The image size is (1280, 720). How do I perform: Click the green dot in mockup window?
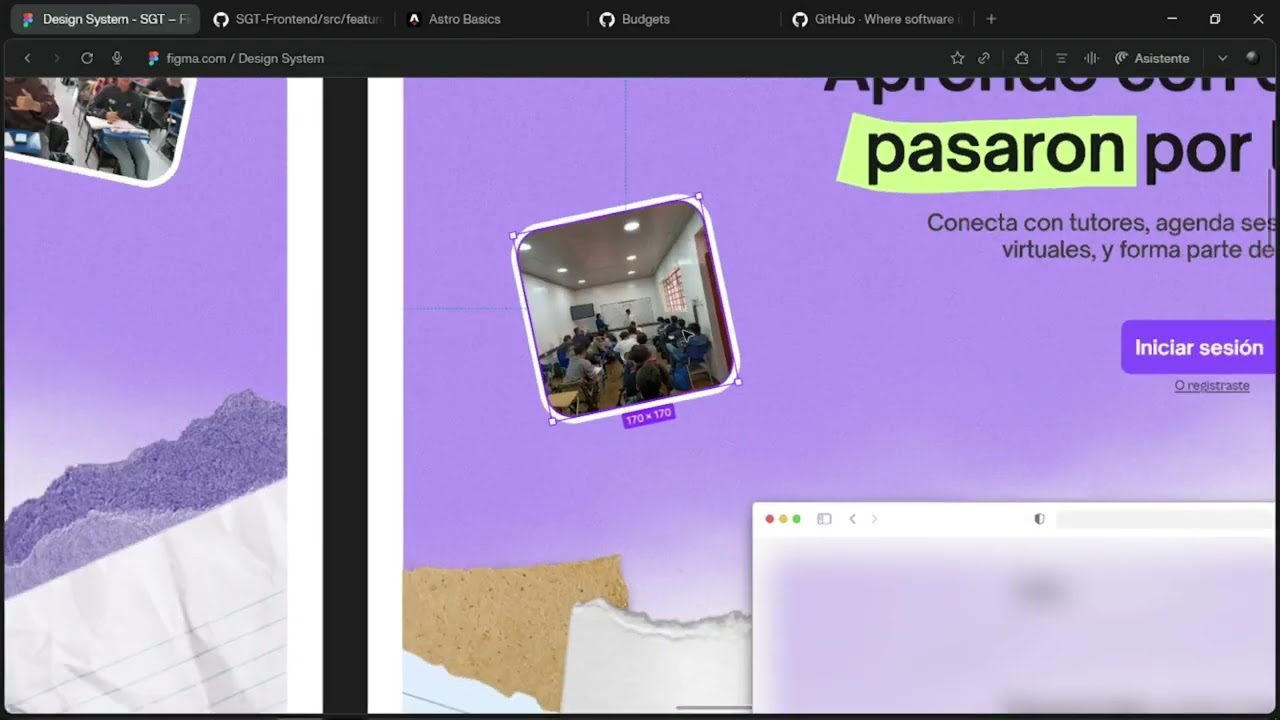pyautogui.click(x=796, y=519)
